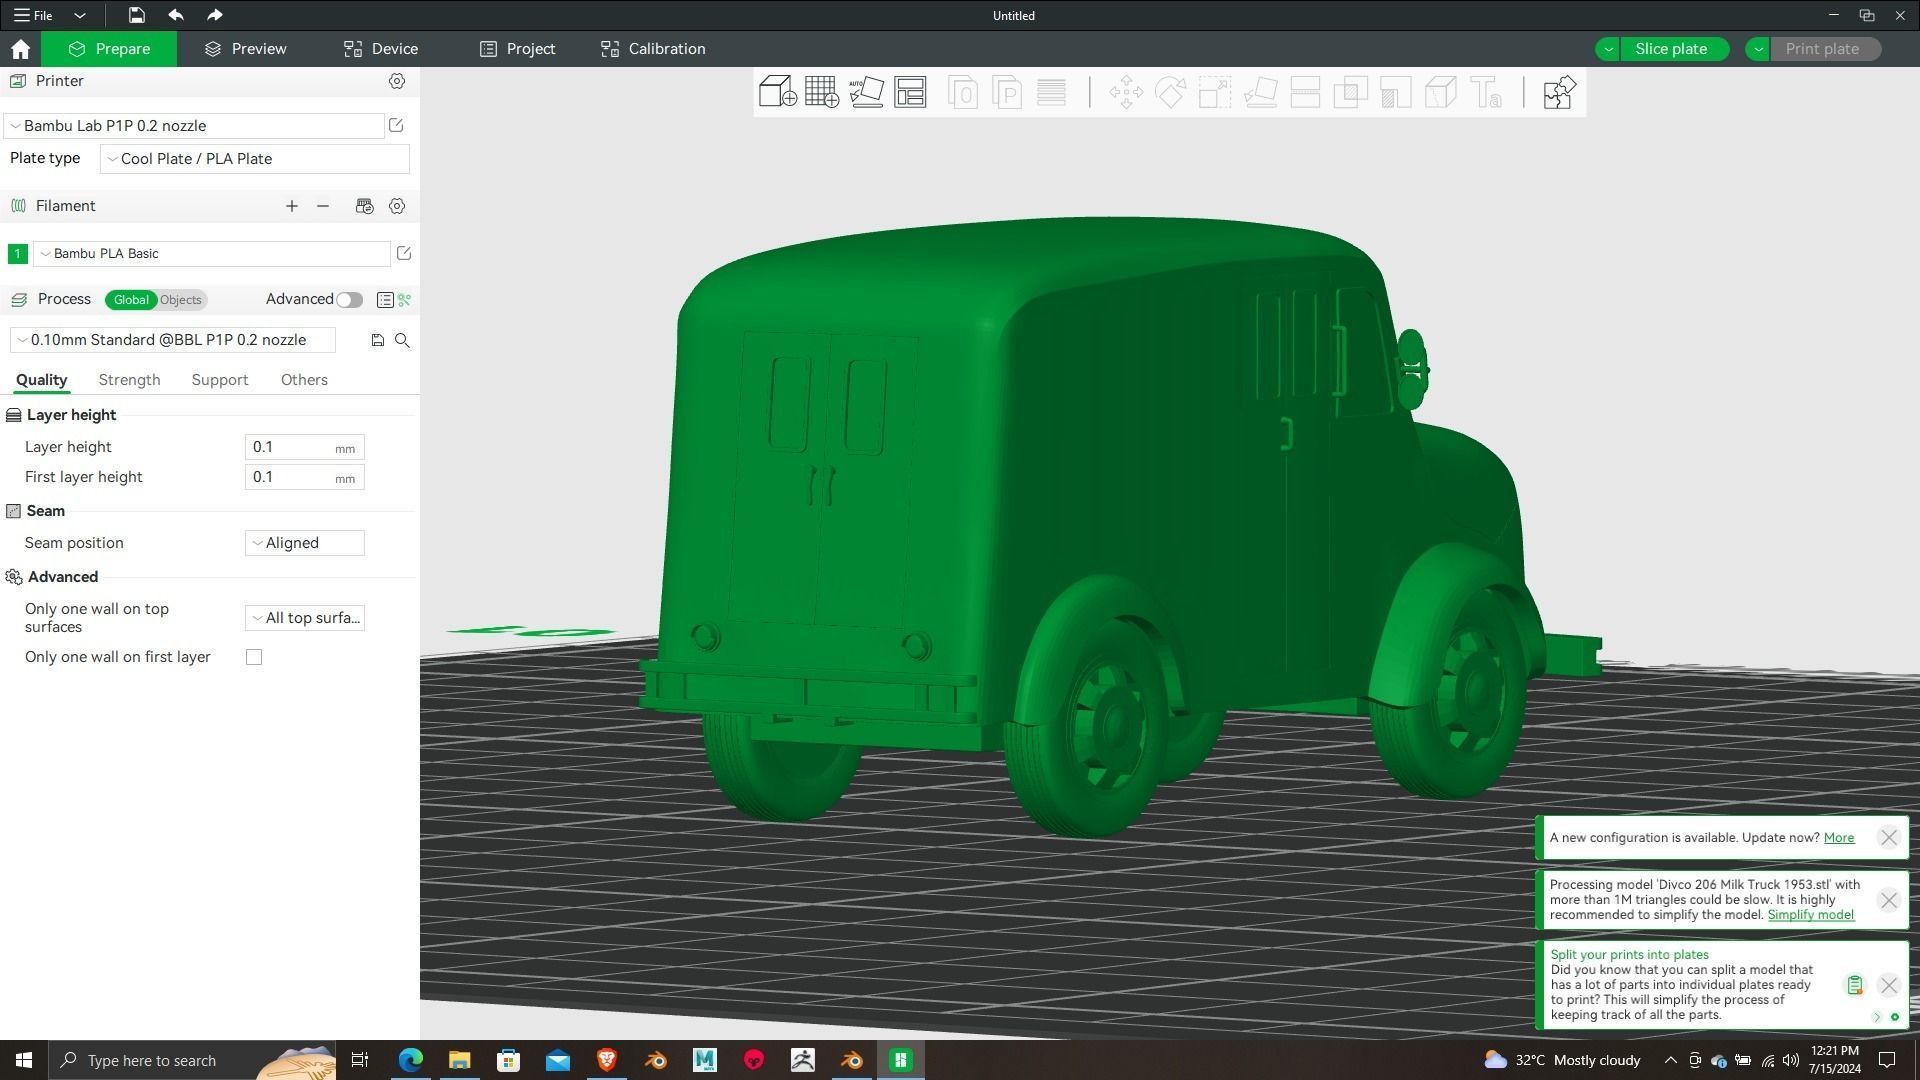1920x1080 pixels.
Task: Open the Seam position dropdown
Action: [305, 543]
